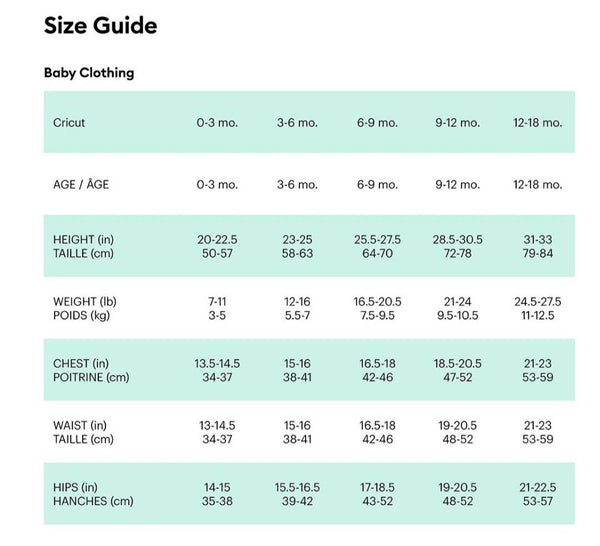This screenshot has height=546, width=600.
Task: Select the 7-11 weight cell
Action: (217, 302)
